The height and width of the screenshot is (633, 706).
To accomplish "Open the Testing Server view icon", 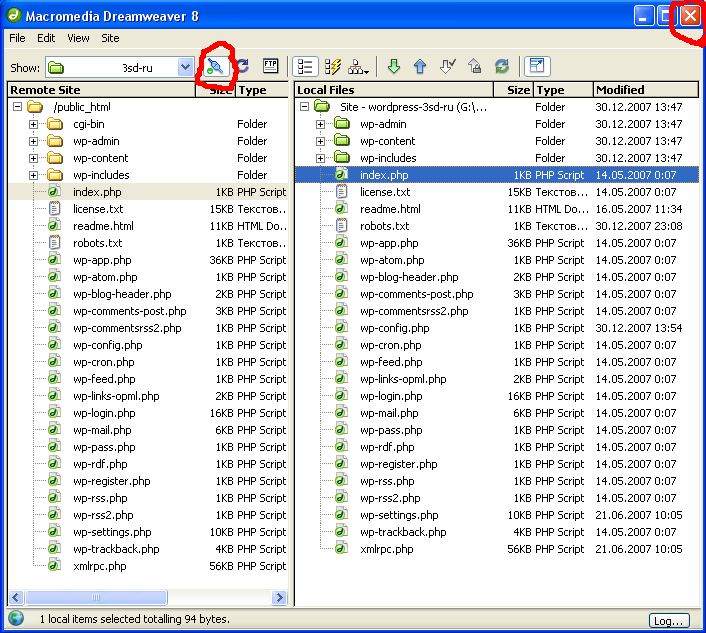I will [333, 67].
